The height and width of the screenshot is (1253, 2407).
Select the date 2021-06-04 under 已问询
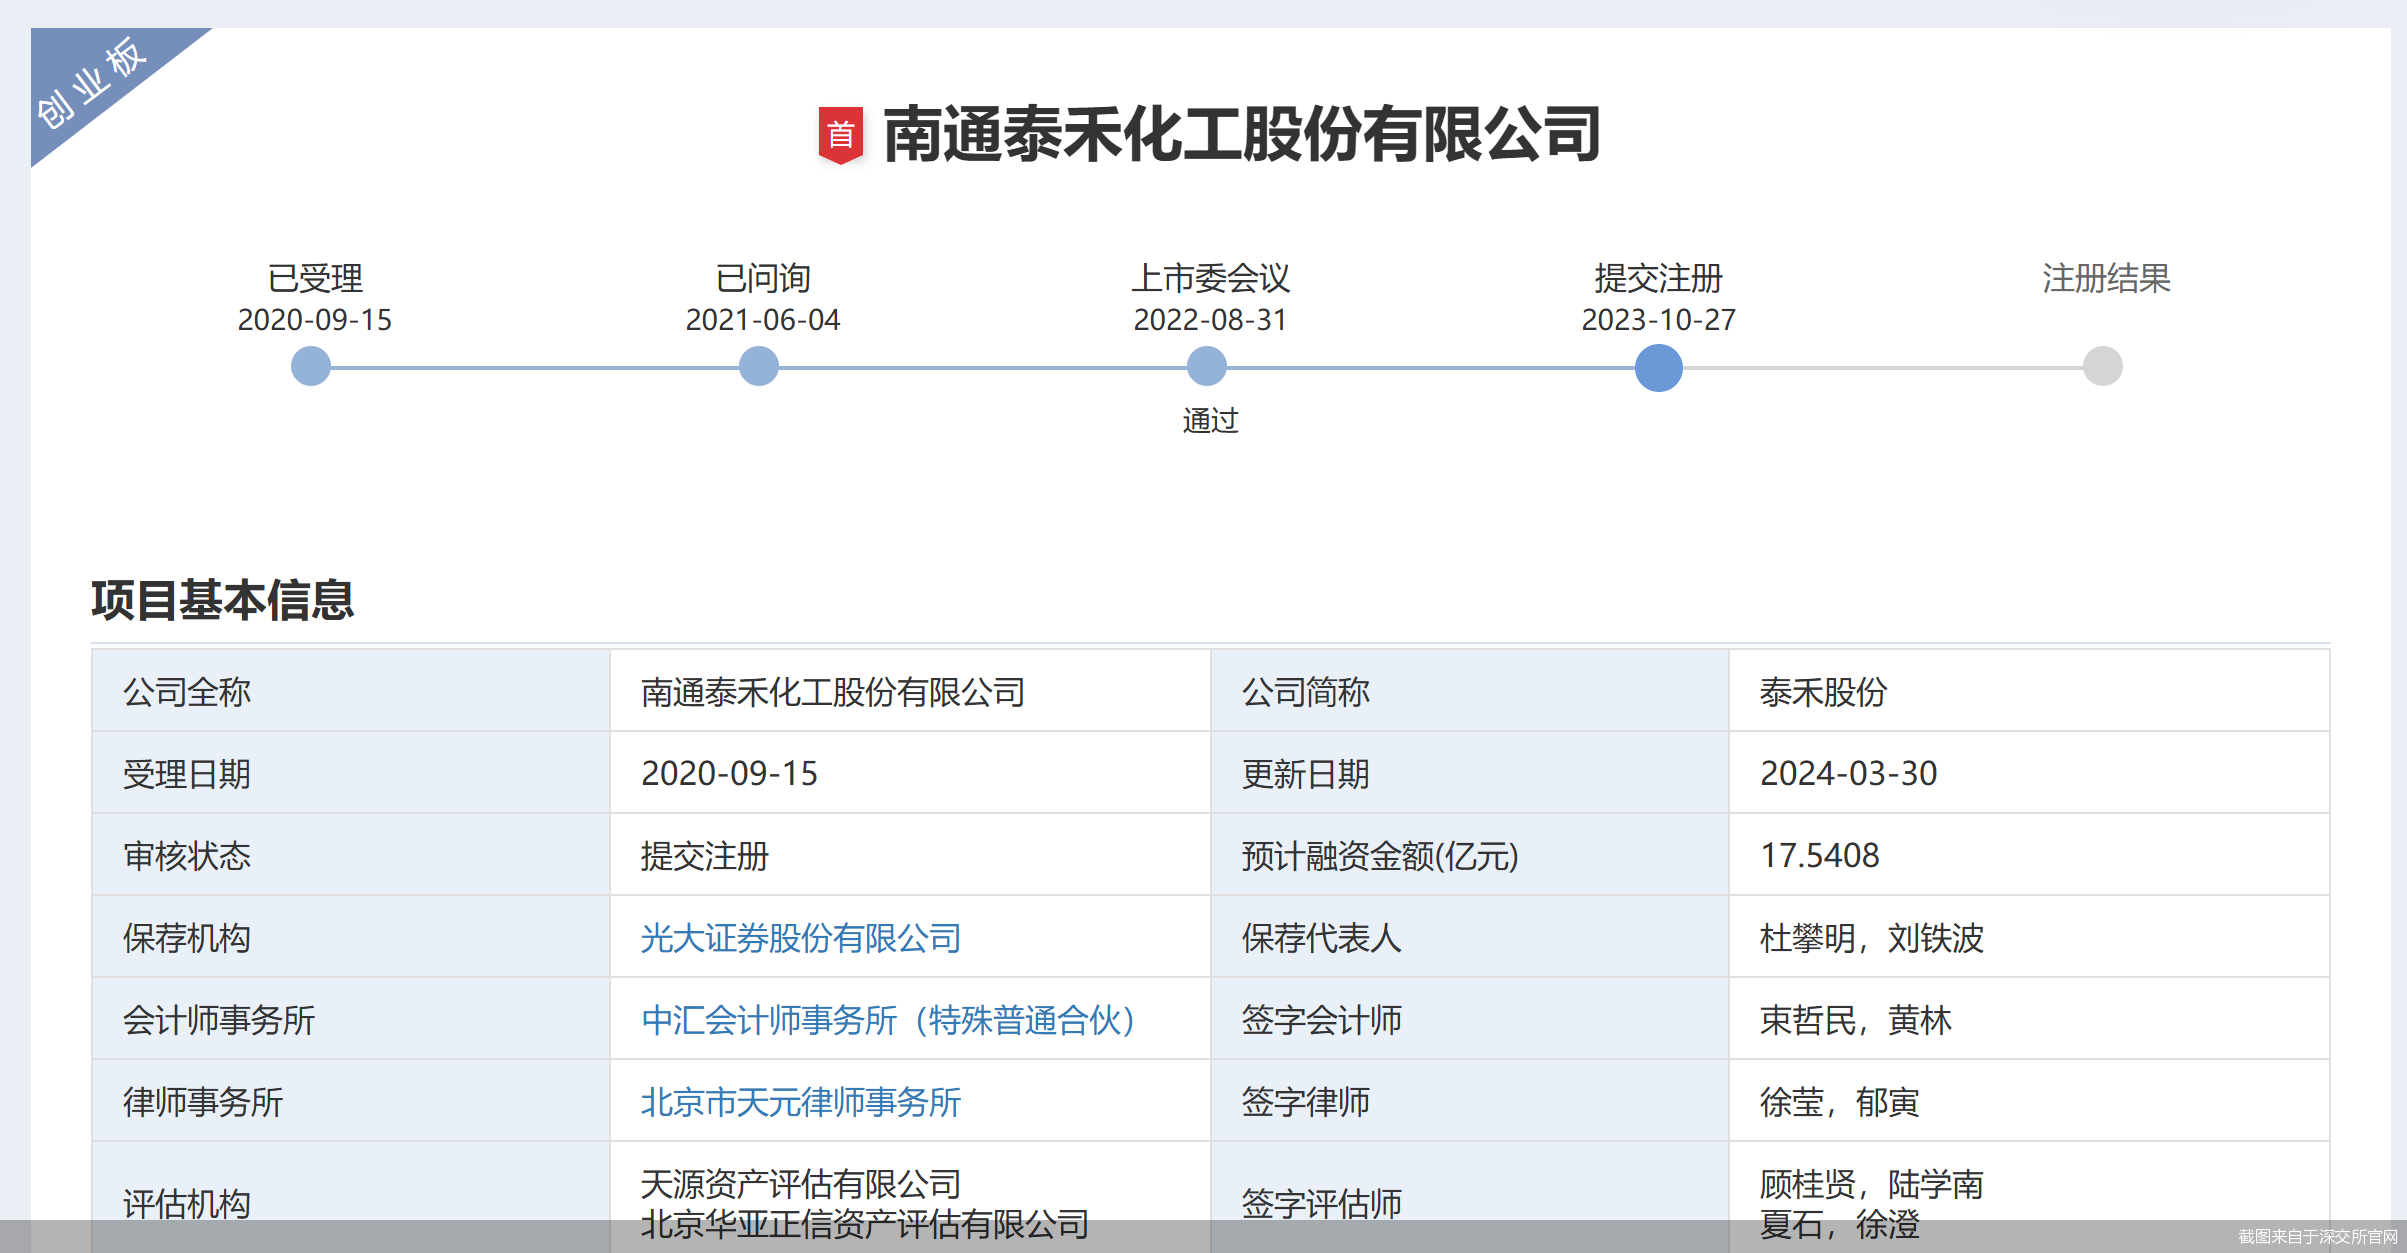[x=762, y=320]
